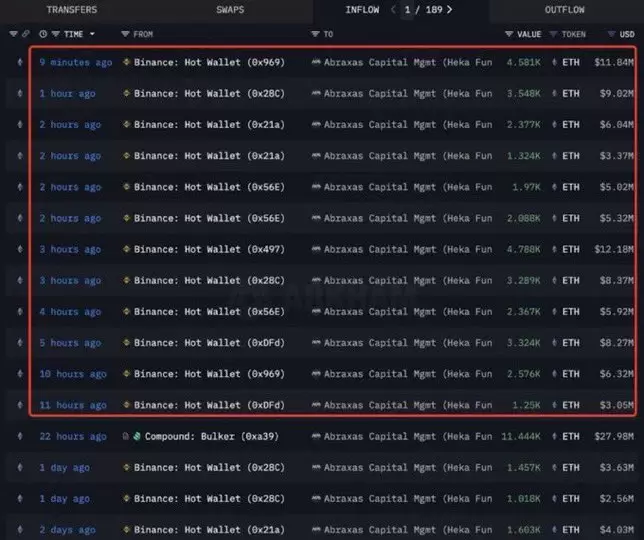
Task: Open Binance: Hot Wallet (0x969) on $11.84M row
Action: pyautogui.click(x=209, y=62)
